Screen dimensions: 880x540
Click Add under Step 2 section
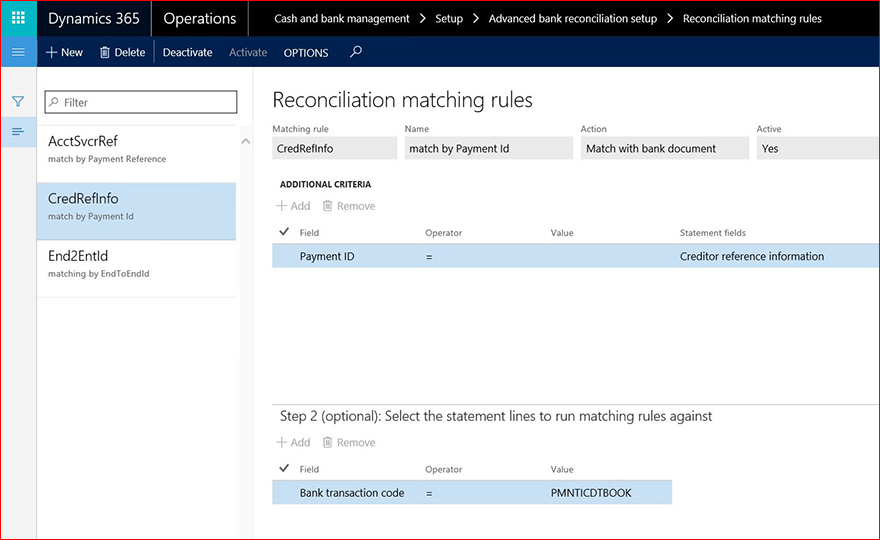click(293, 442)
